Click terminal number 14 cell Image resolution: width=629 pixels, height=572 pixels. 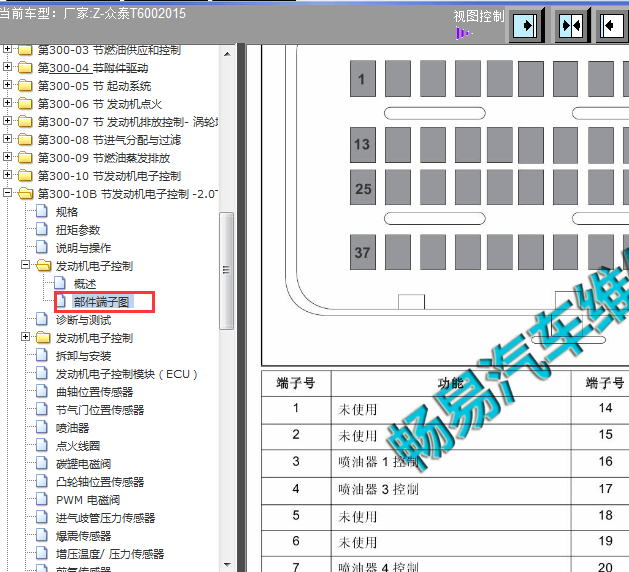601,410
